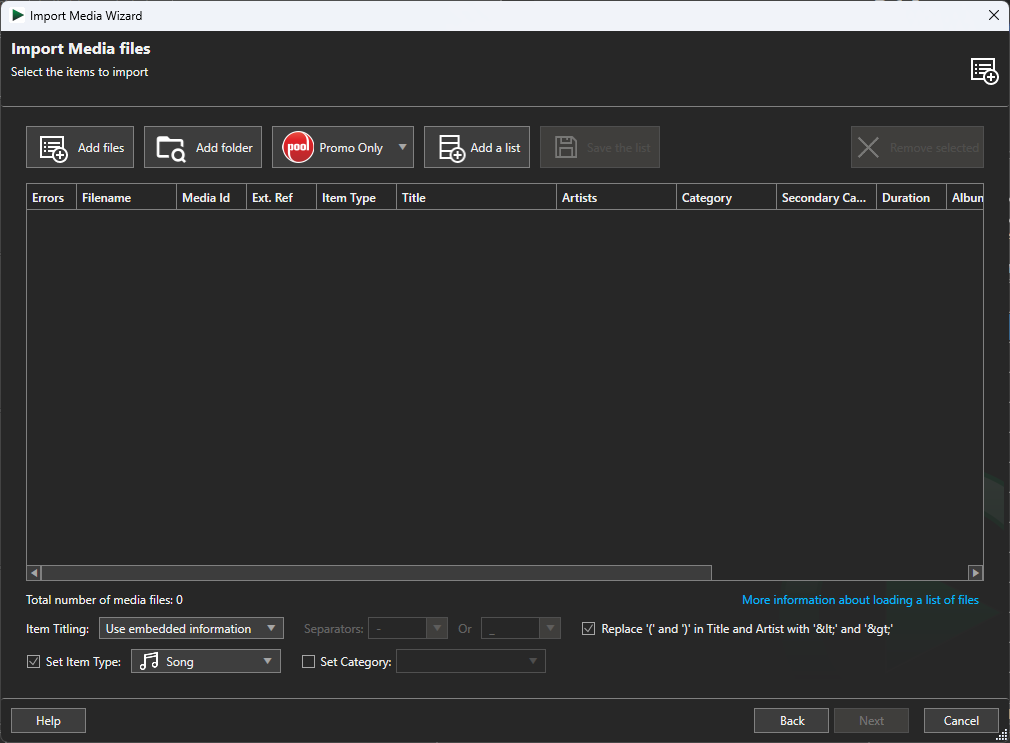The height and width of the screenshot is (743, 1010).
Task: Click the Artists column header
Action: [x=615, y=198]
